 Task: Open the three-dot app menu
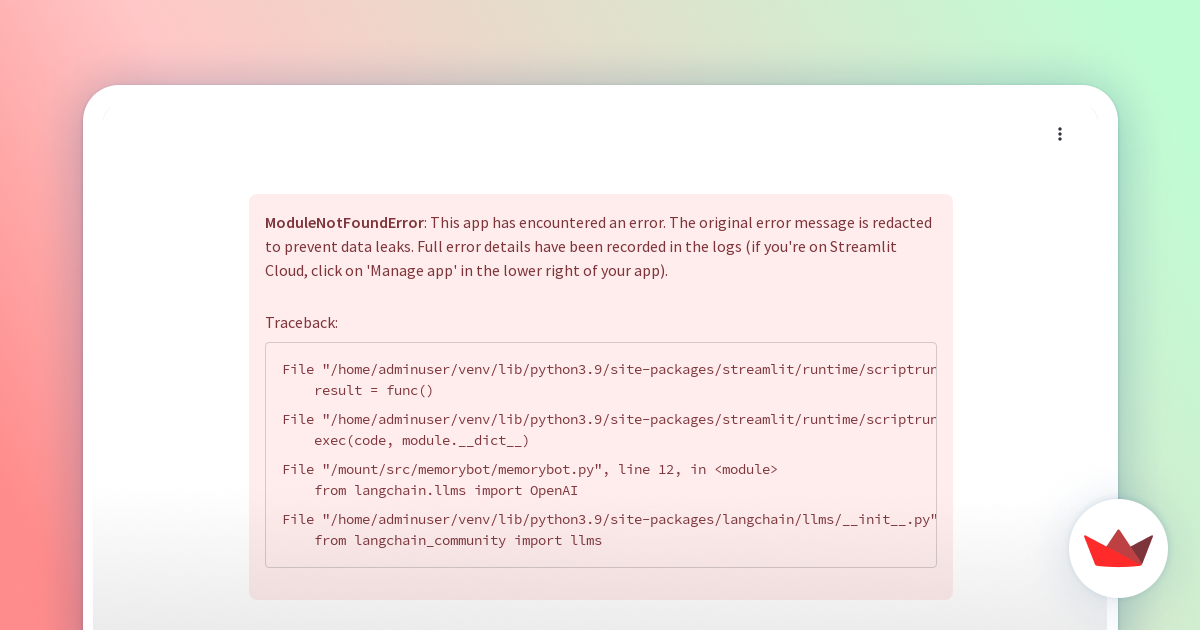tap(1060, 134)
